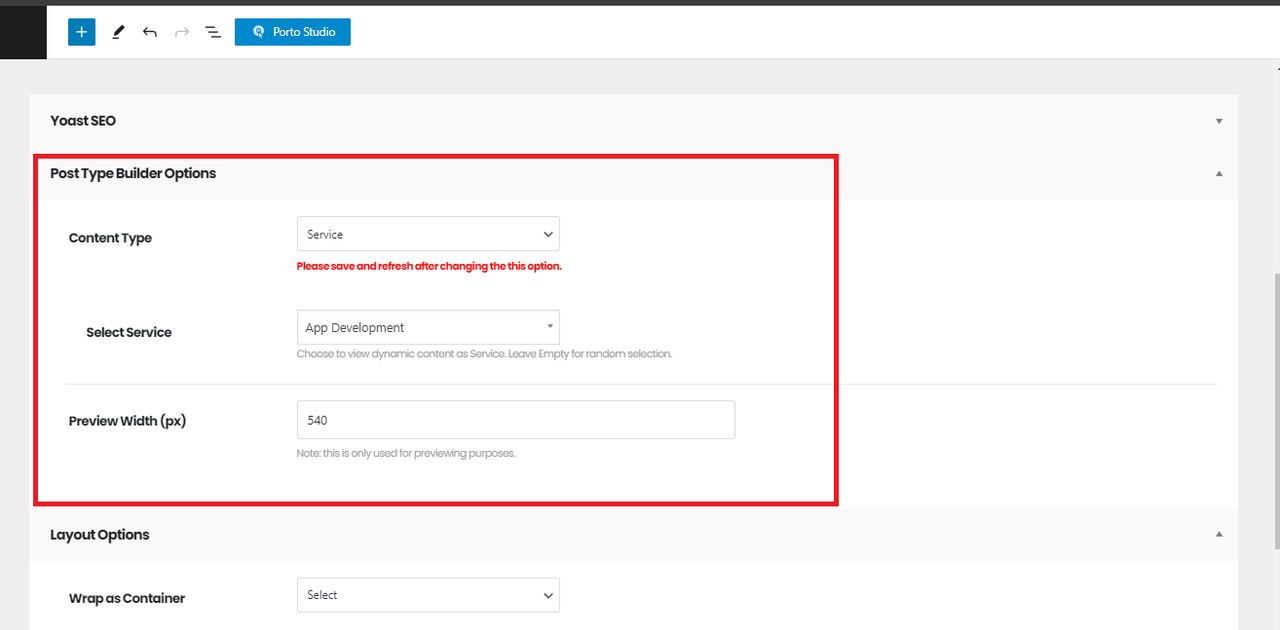Click the Layout Options heading
The width and height of the screenshot is (1280, 630).
pos(100,535)
